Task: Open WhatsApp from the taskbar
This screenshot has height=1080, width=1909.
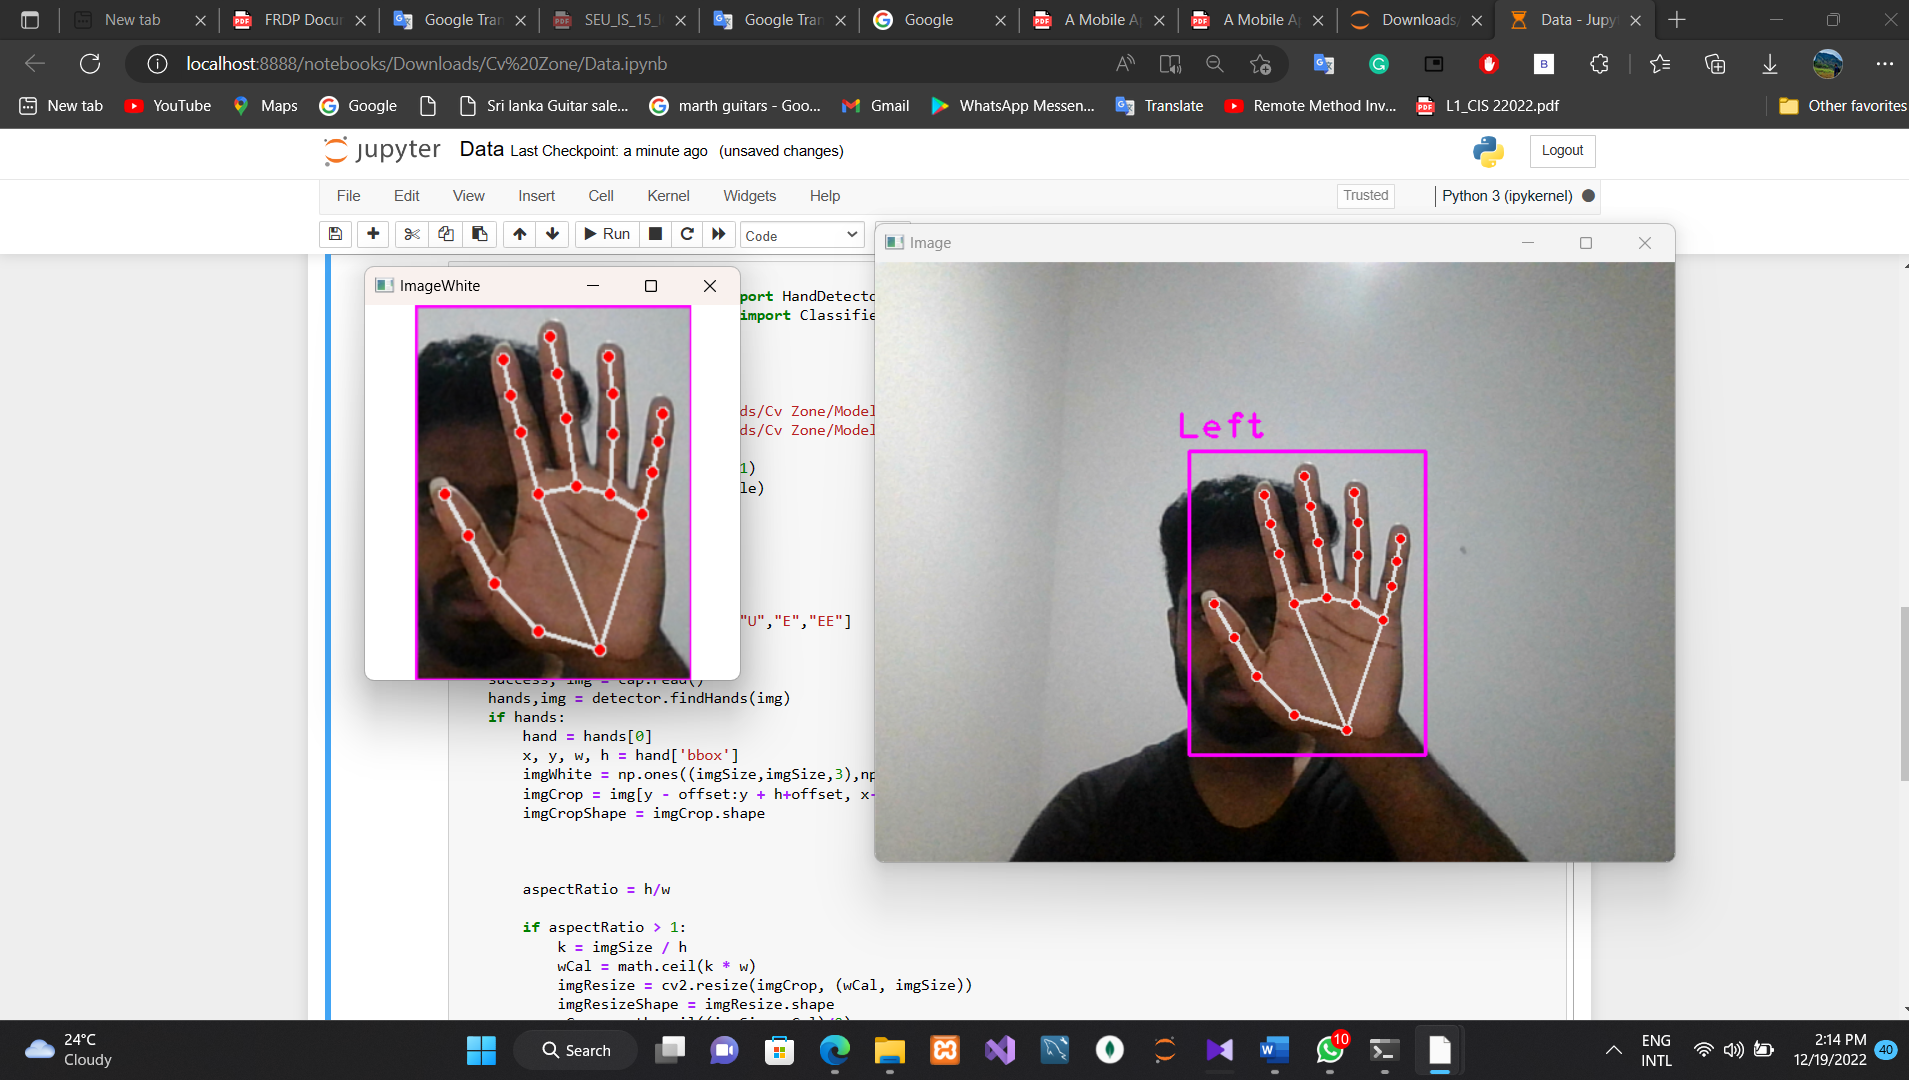Action: [1328, 1051]
